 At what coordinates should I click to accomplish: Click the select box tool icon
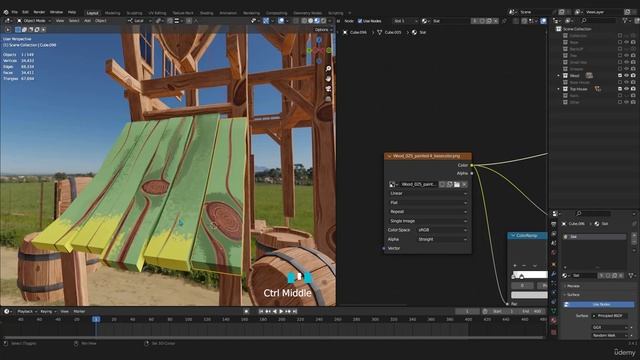click(x=18, y=30)
